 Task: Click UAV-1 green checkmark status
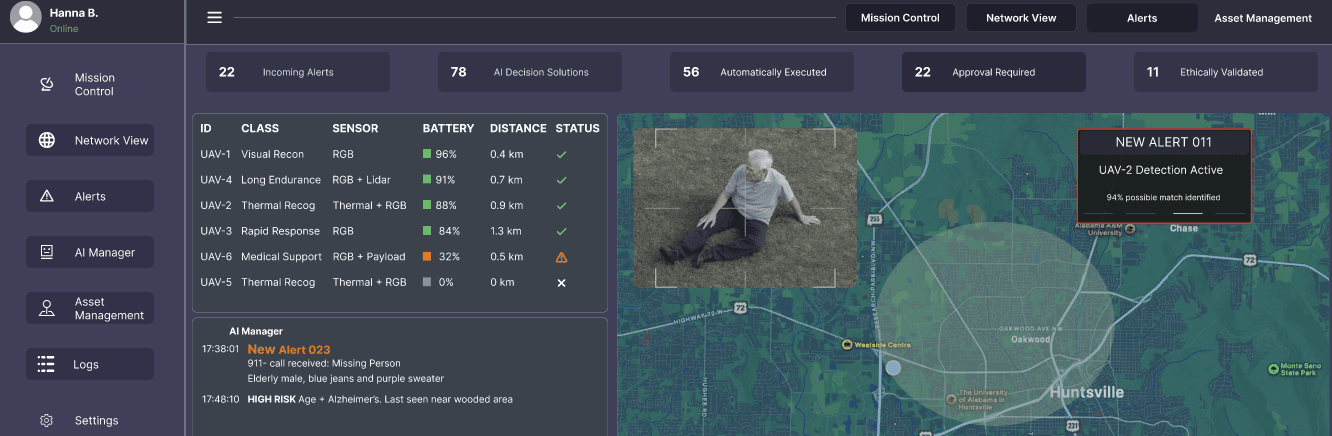click(x=561, y=155)
